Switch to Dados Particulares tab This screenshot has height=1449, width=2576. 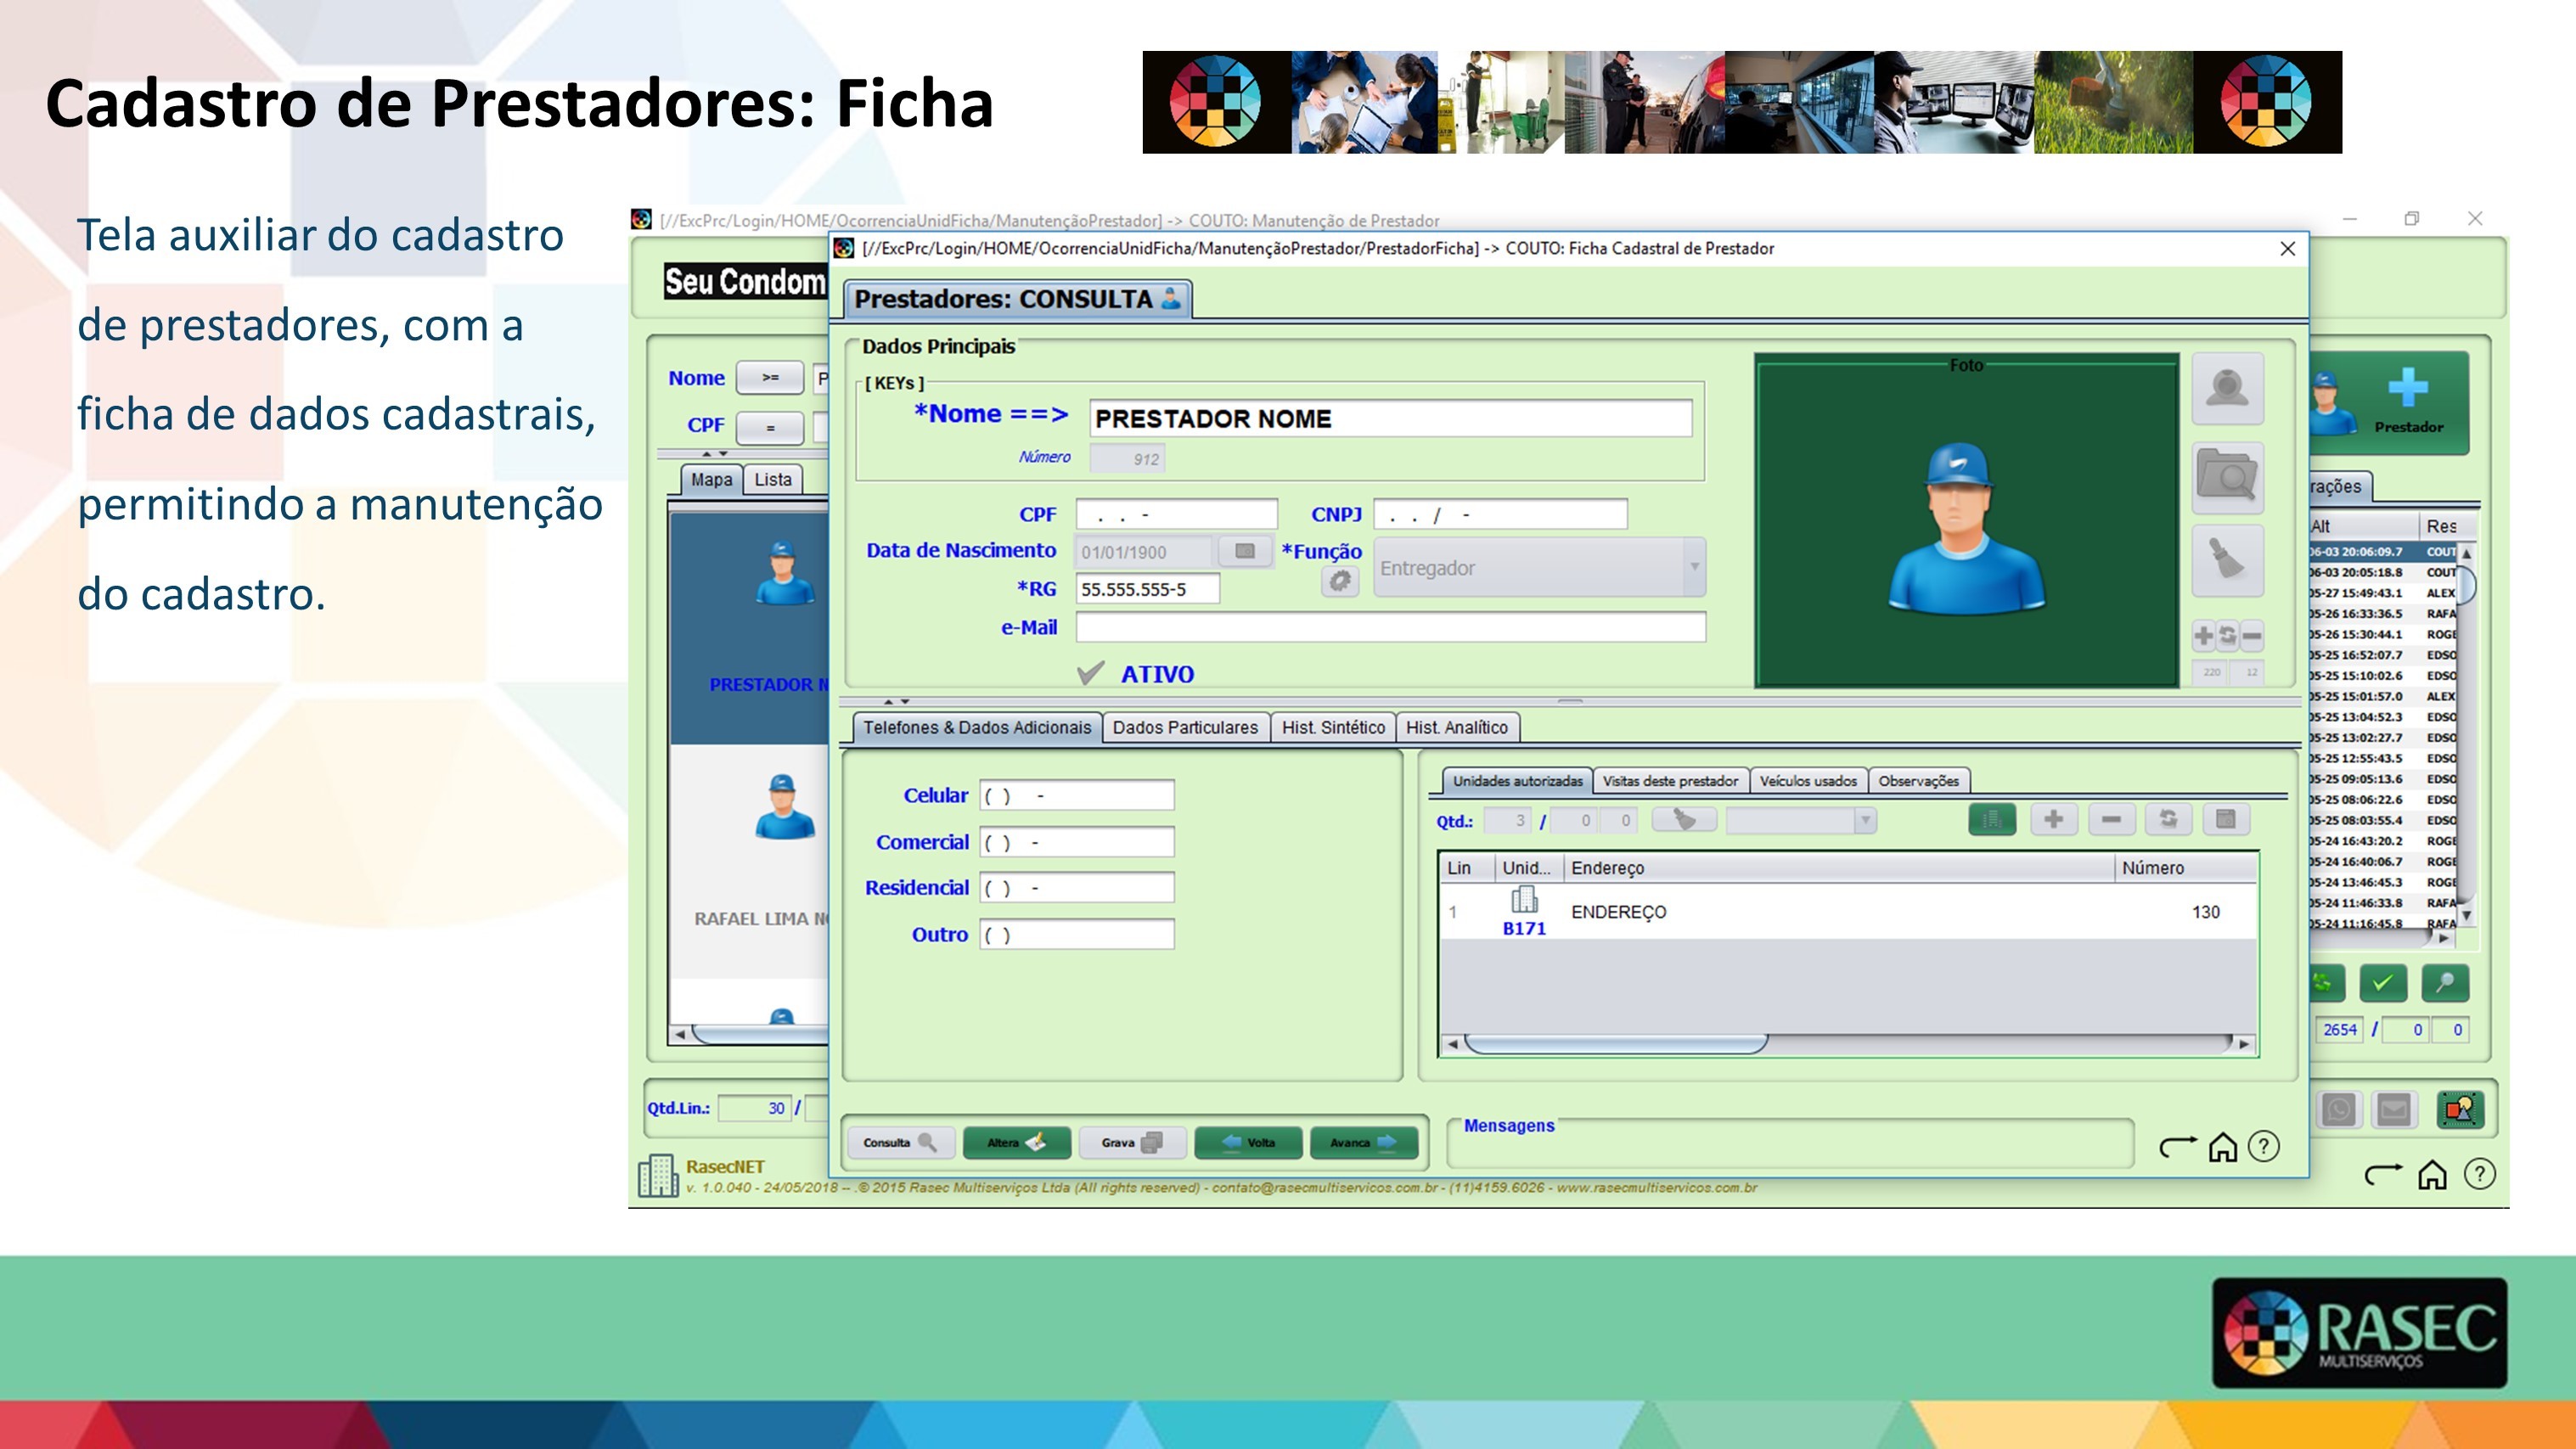(x=1184, y=727)
